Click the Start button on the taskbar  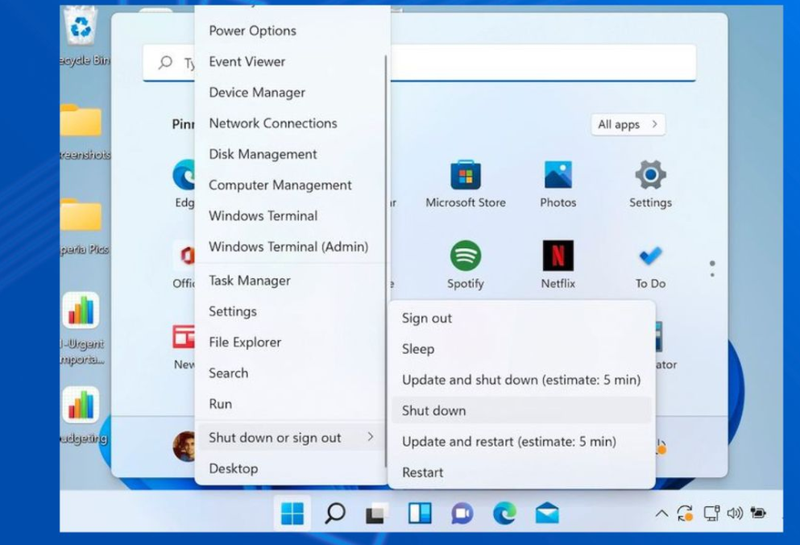292,513
